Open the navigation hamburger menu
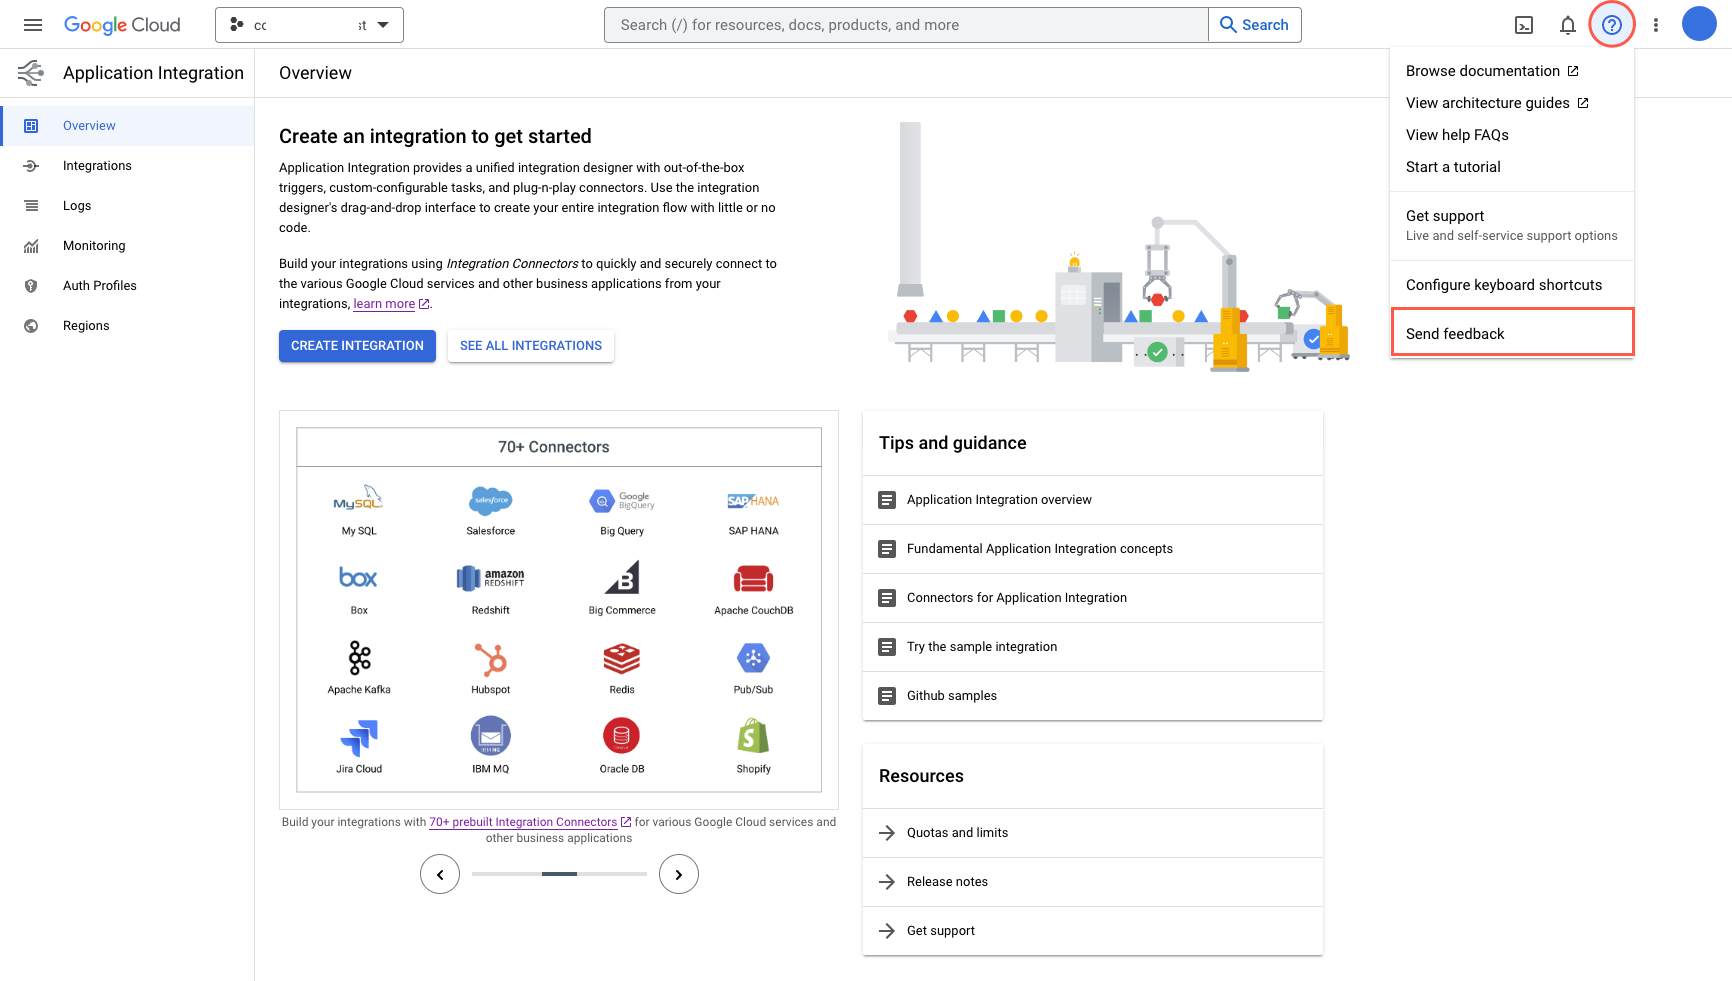Image resolution: width=1732 pixels, height=981 pixels. click(x=33, y=24)
